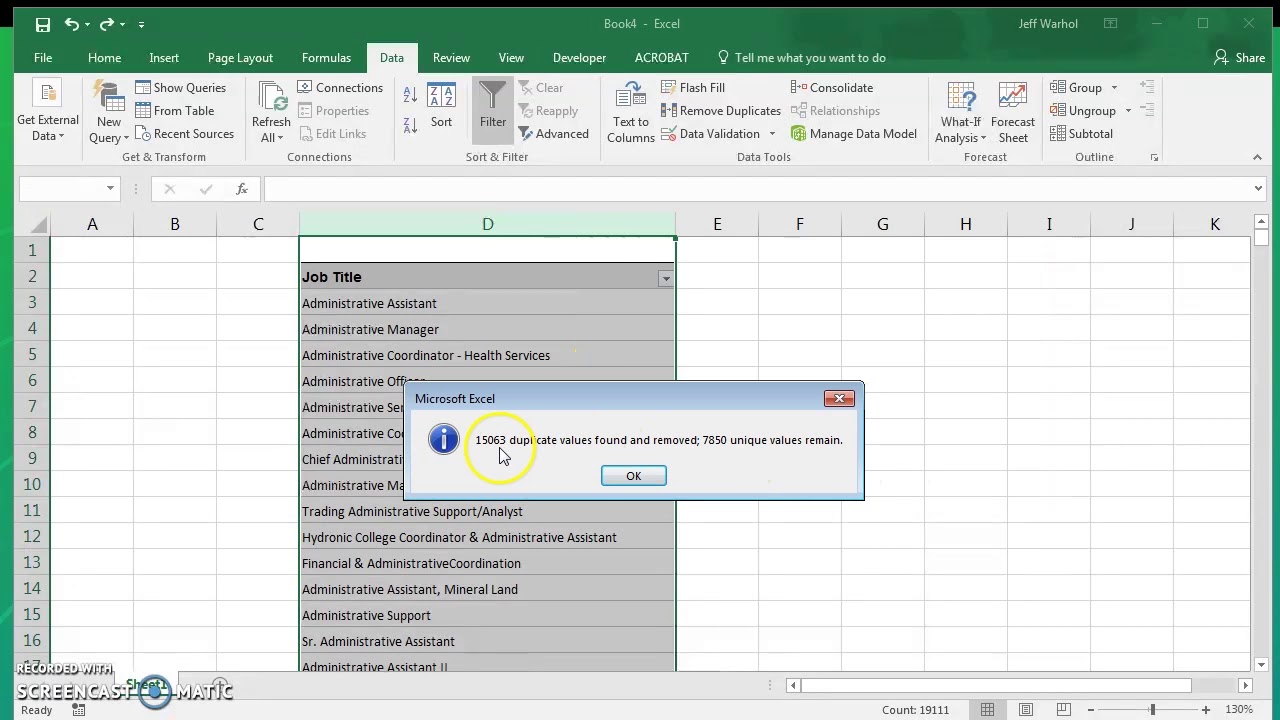Click OK in the Microsoft Excel dialog
Image resolution: width=1280 pixels, height=720 pixels.
pos(633,476)
